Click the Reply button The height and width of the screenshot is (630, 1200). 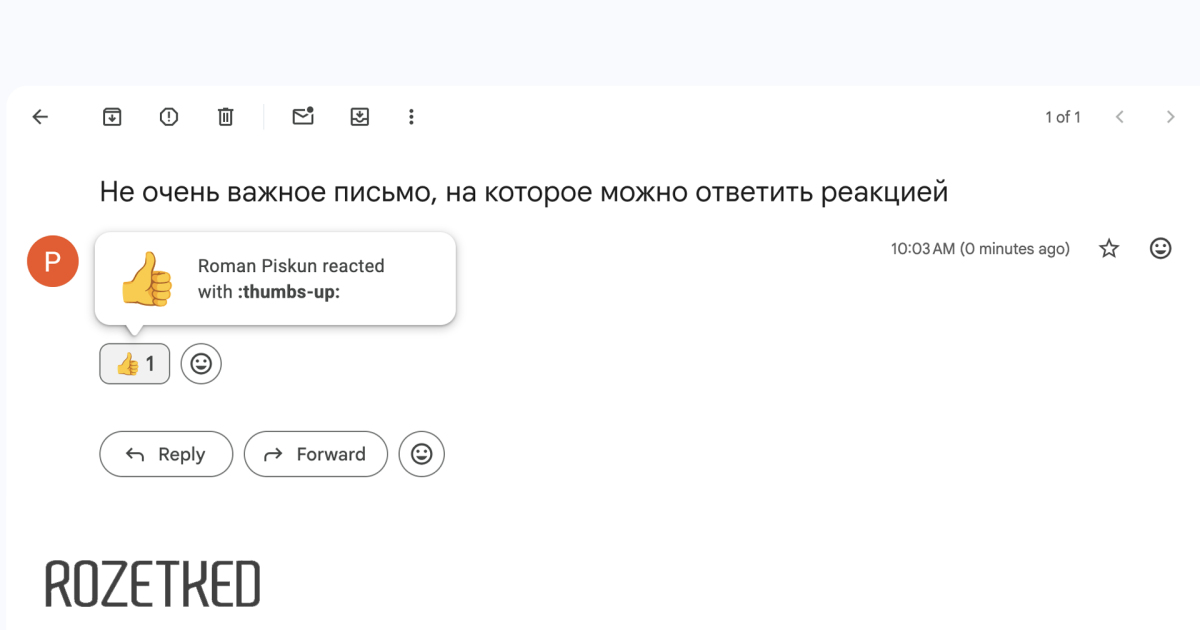(x=166, y=454)
